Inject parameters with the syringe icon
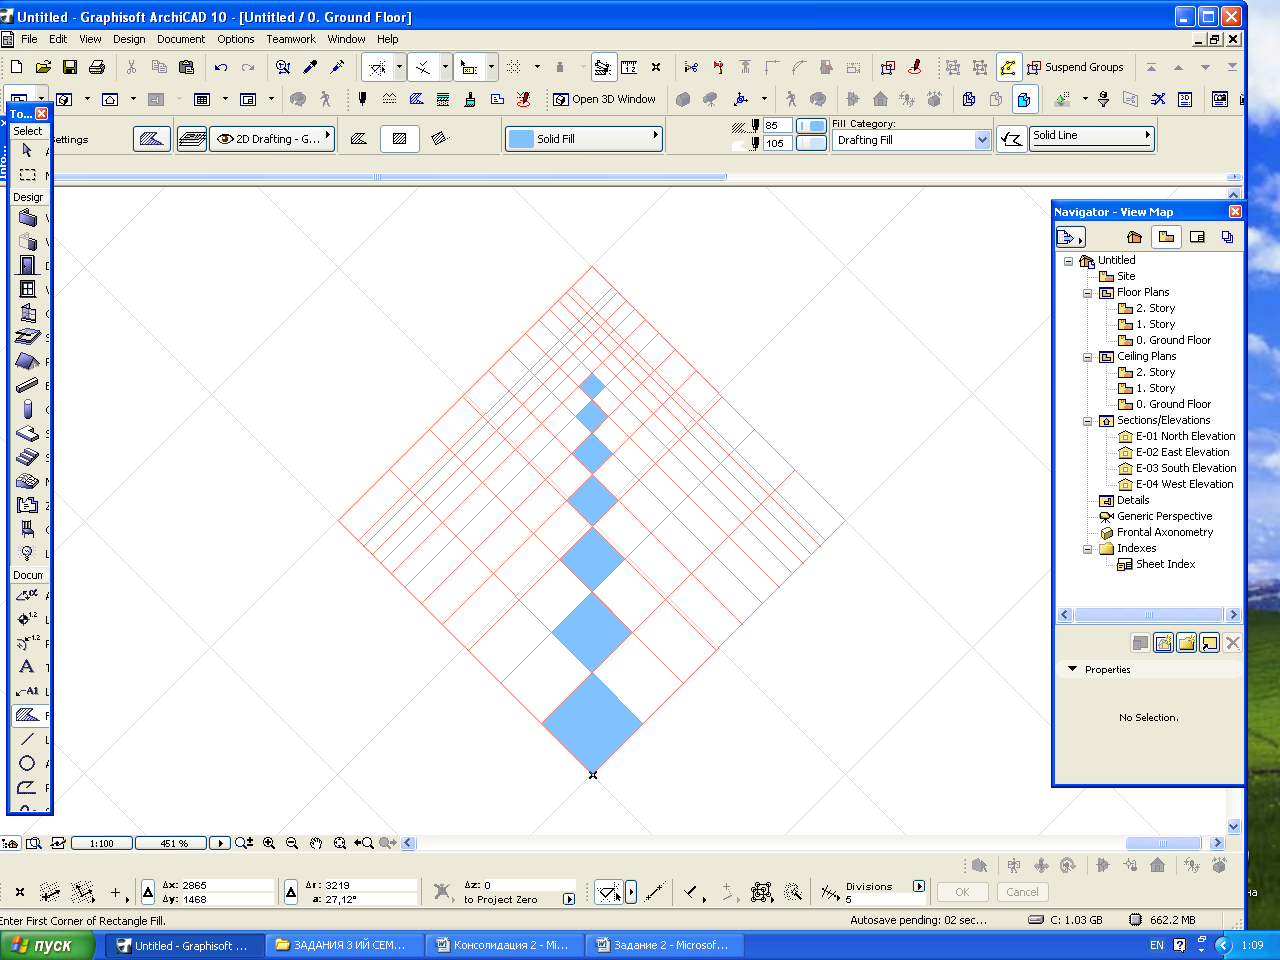This screenshot has width=1280, height=960. click(337, 67)
